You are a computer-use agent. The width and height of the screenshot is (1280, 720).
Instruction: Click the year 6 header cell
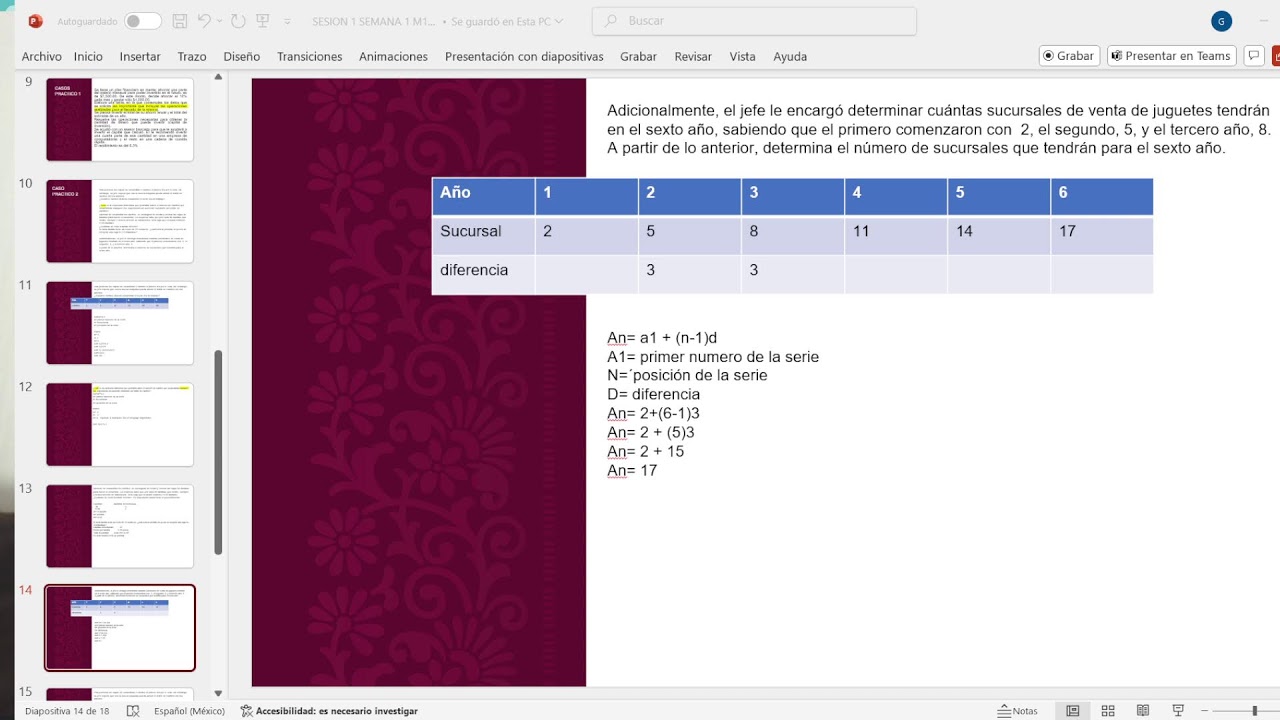pos(1102,197)
